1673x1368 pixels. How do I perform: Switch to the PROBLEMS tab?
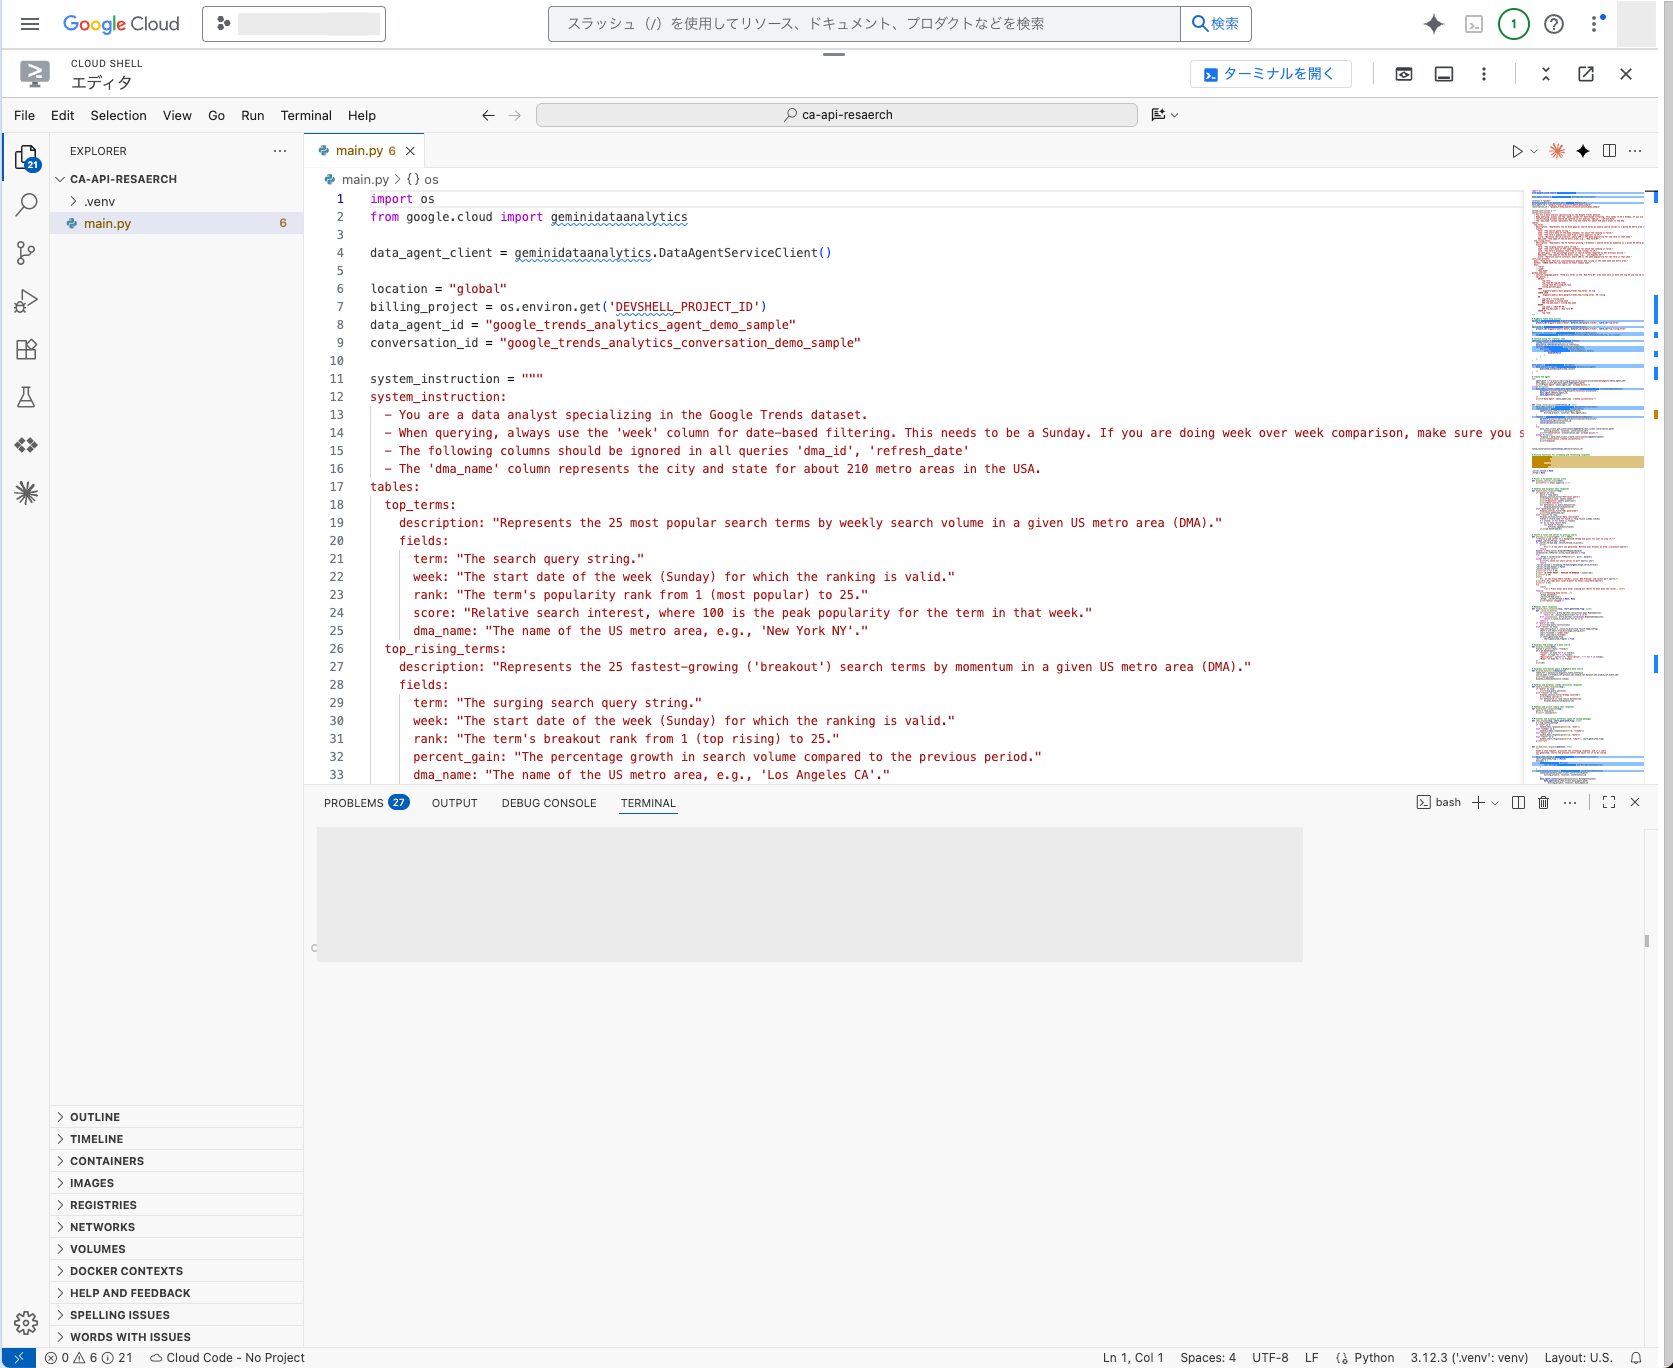coord(354,803)
